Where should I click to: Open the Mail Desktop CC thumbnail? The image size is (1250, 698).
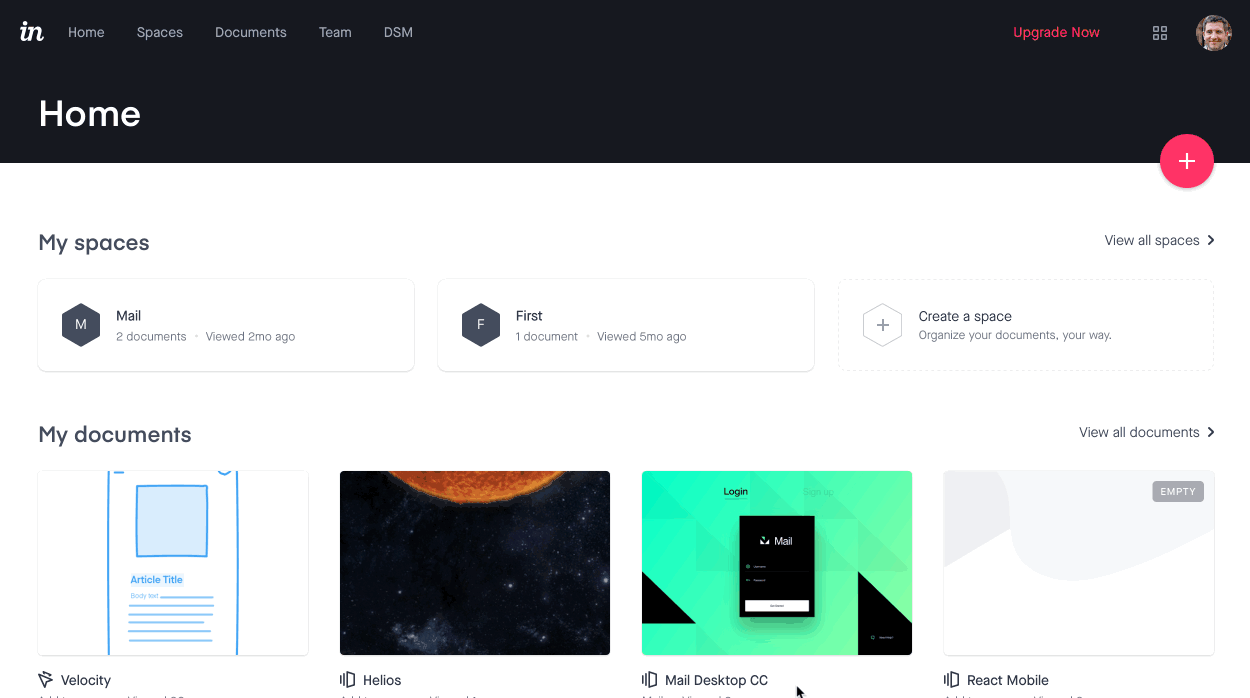point(777,563)
